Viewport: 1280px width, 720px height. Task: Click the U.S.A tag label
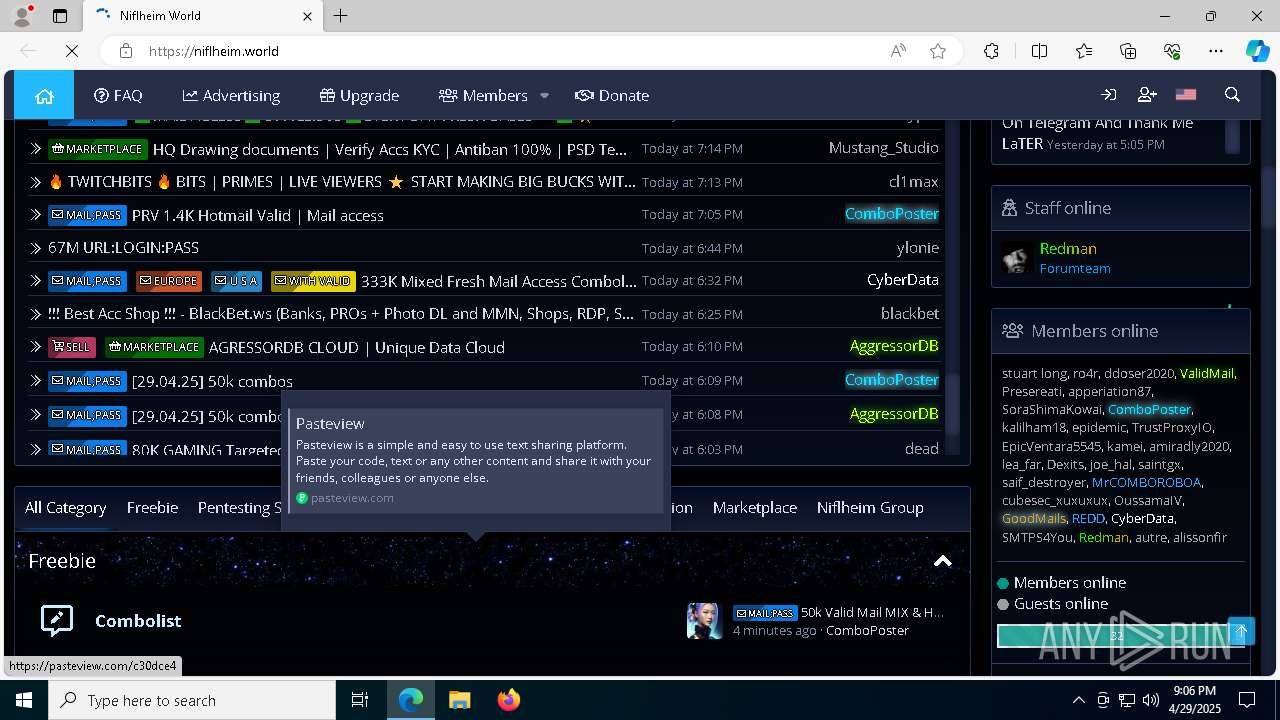(236, 281)
